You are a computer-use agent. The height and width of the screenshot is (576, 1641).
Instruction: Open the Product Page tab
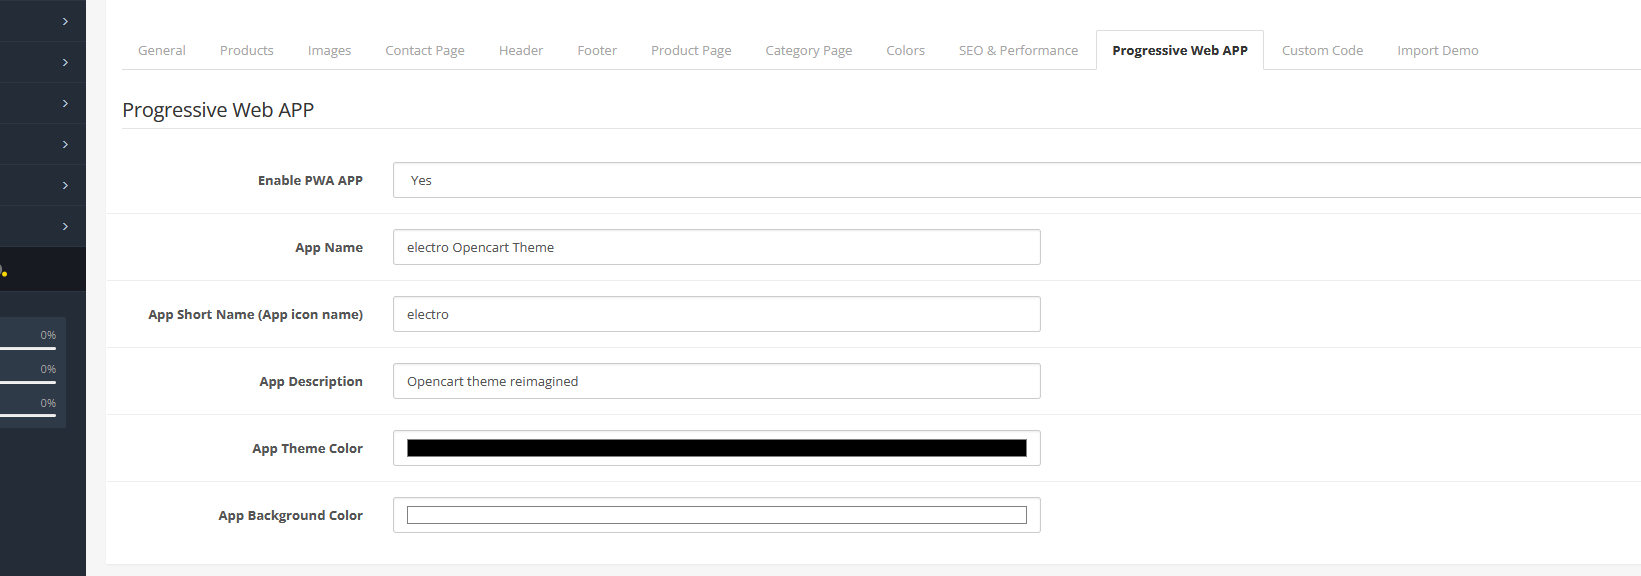(x=691, y=50)
